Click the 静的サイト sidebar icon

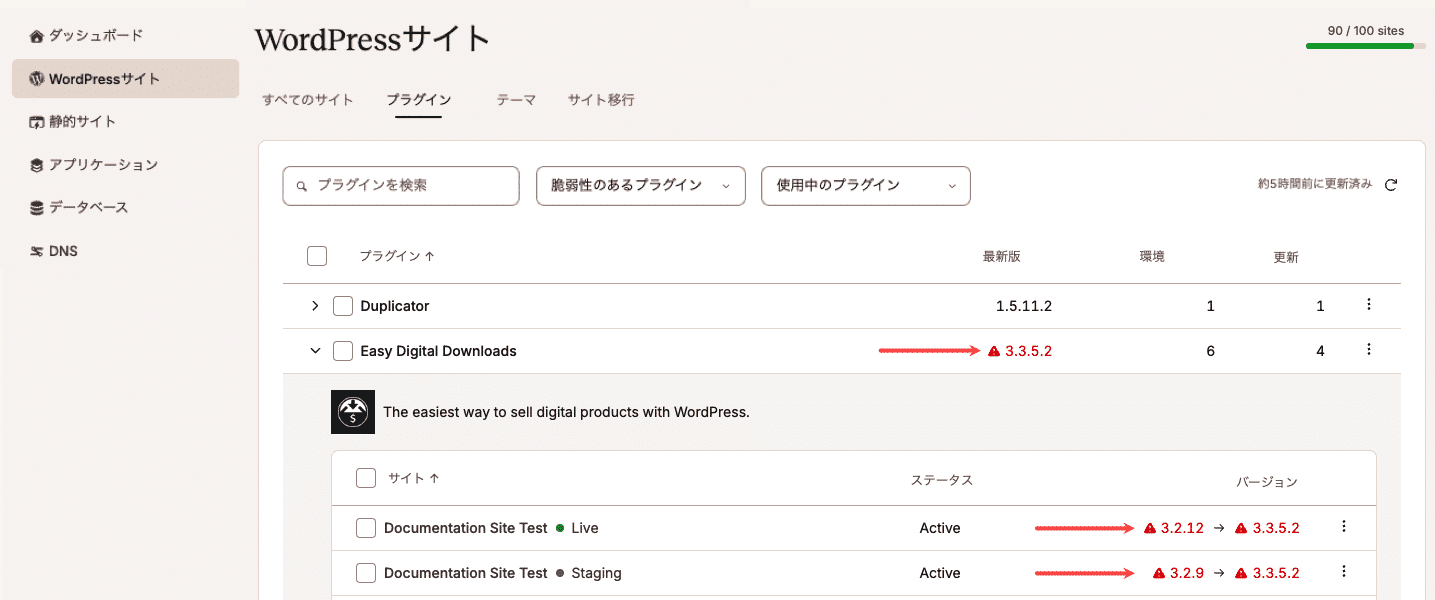pyautogui.click(x=37, y=122)
